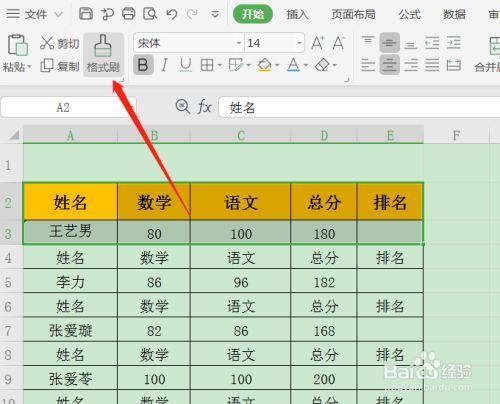
Task: Click the fx insert function icon
Action: 204,107
